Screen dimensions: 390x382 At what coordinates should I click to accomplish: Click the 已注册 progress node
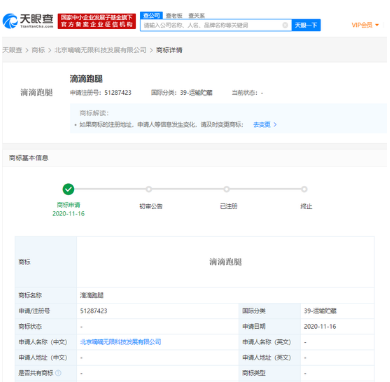point(227,189)
